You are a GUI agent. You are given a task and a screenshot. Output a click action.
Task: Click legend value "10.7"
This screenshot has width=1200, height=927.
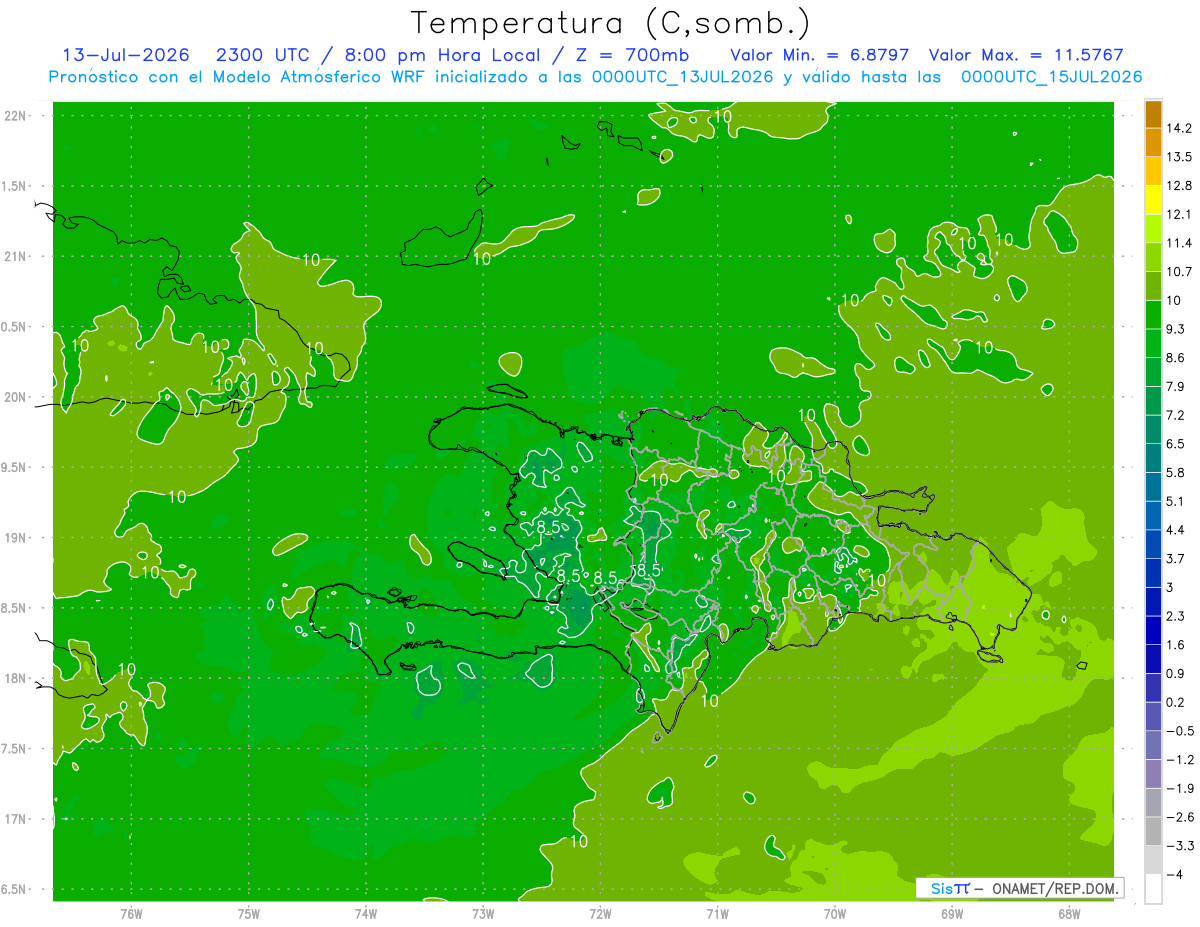tap(1179, 272)
